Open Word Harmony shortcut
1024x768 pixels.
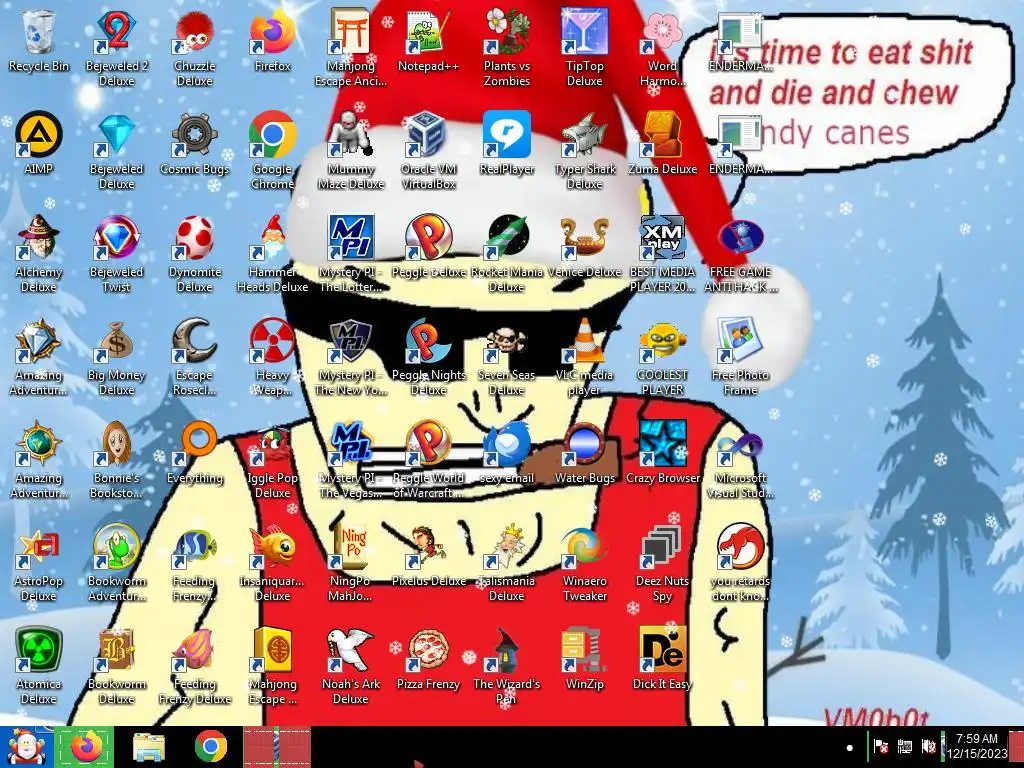[x=662, y=48]
